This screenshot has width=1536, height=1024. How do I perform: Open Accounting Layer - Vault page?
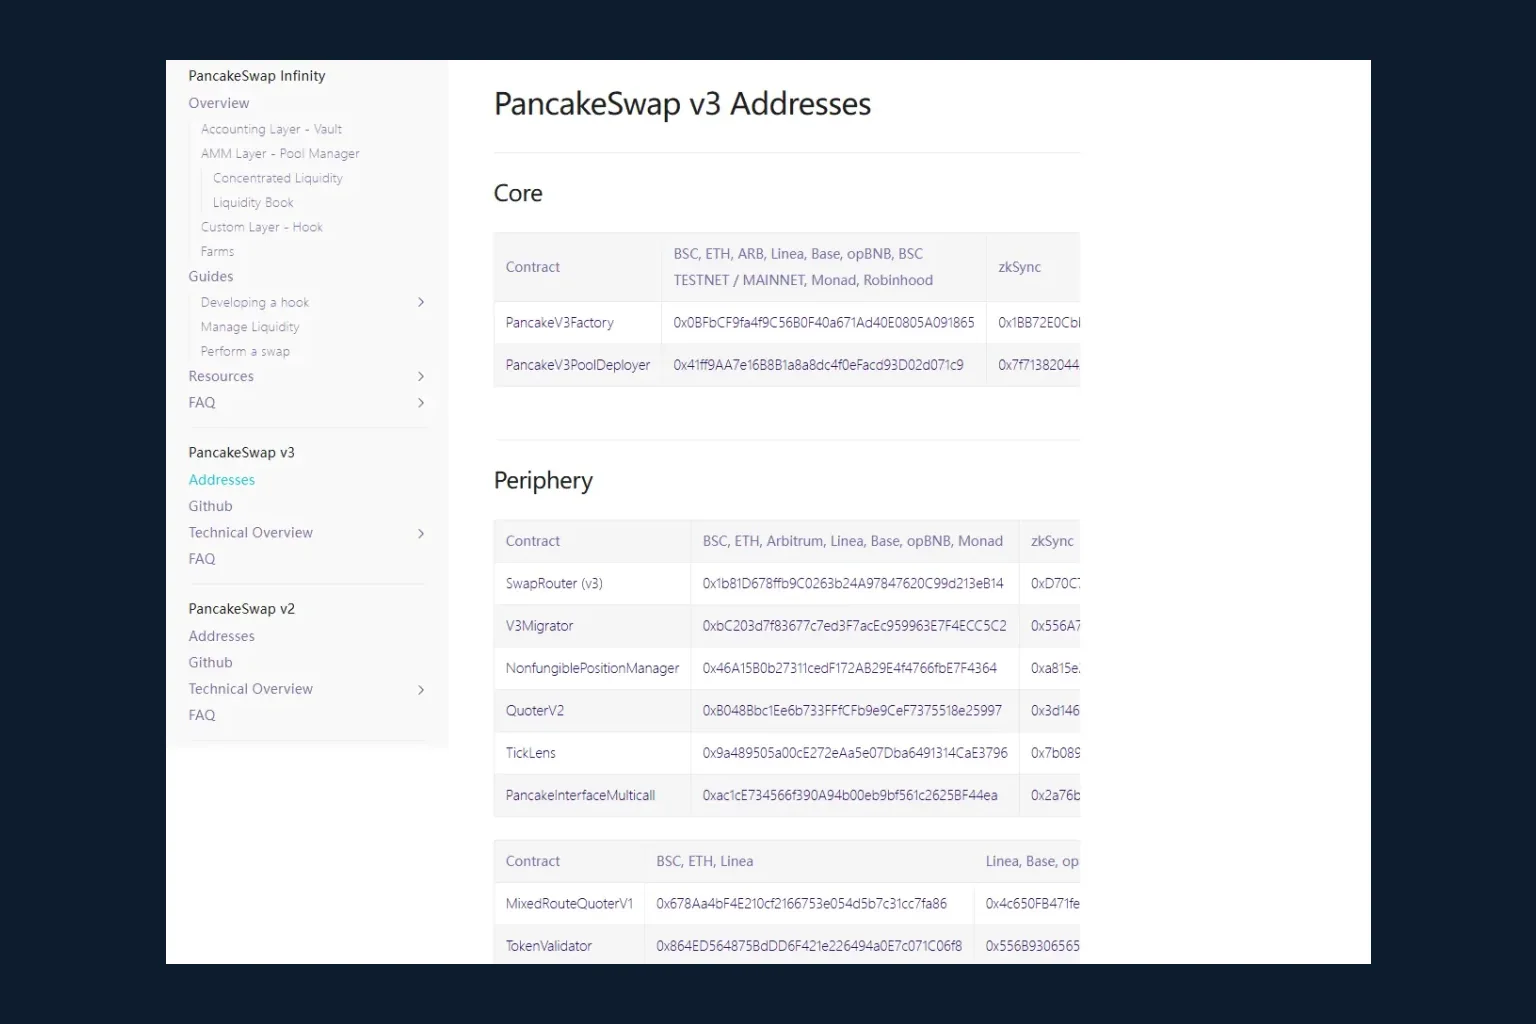click(x=271, y=129)
